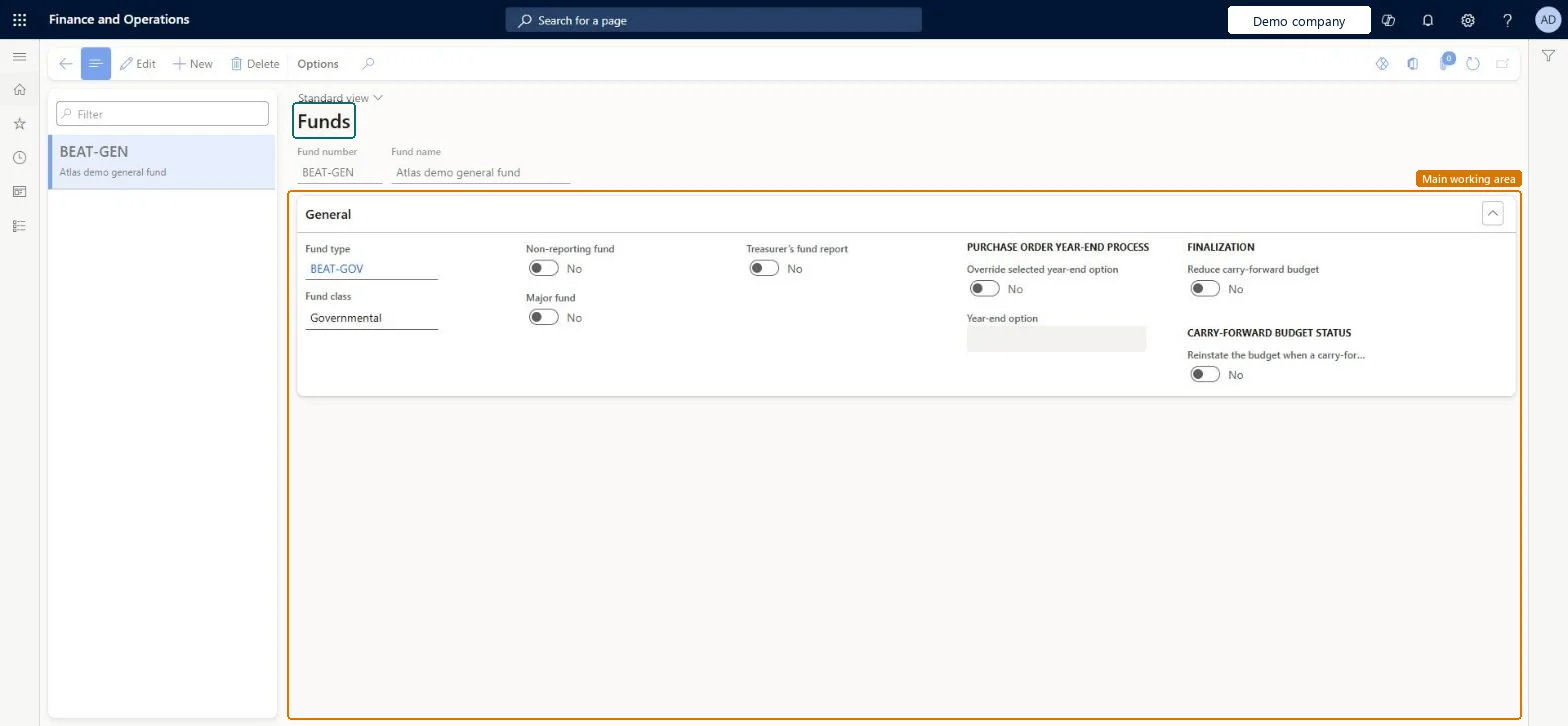Open Modules list icon in sidebar
The height and width of the screenshot is (726, 1568).
click(x=19, y=226)
